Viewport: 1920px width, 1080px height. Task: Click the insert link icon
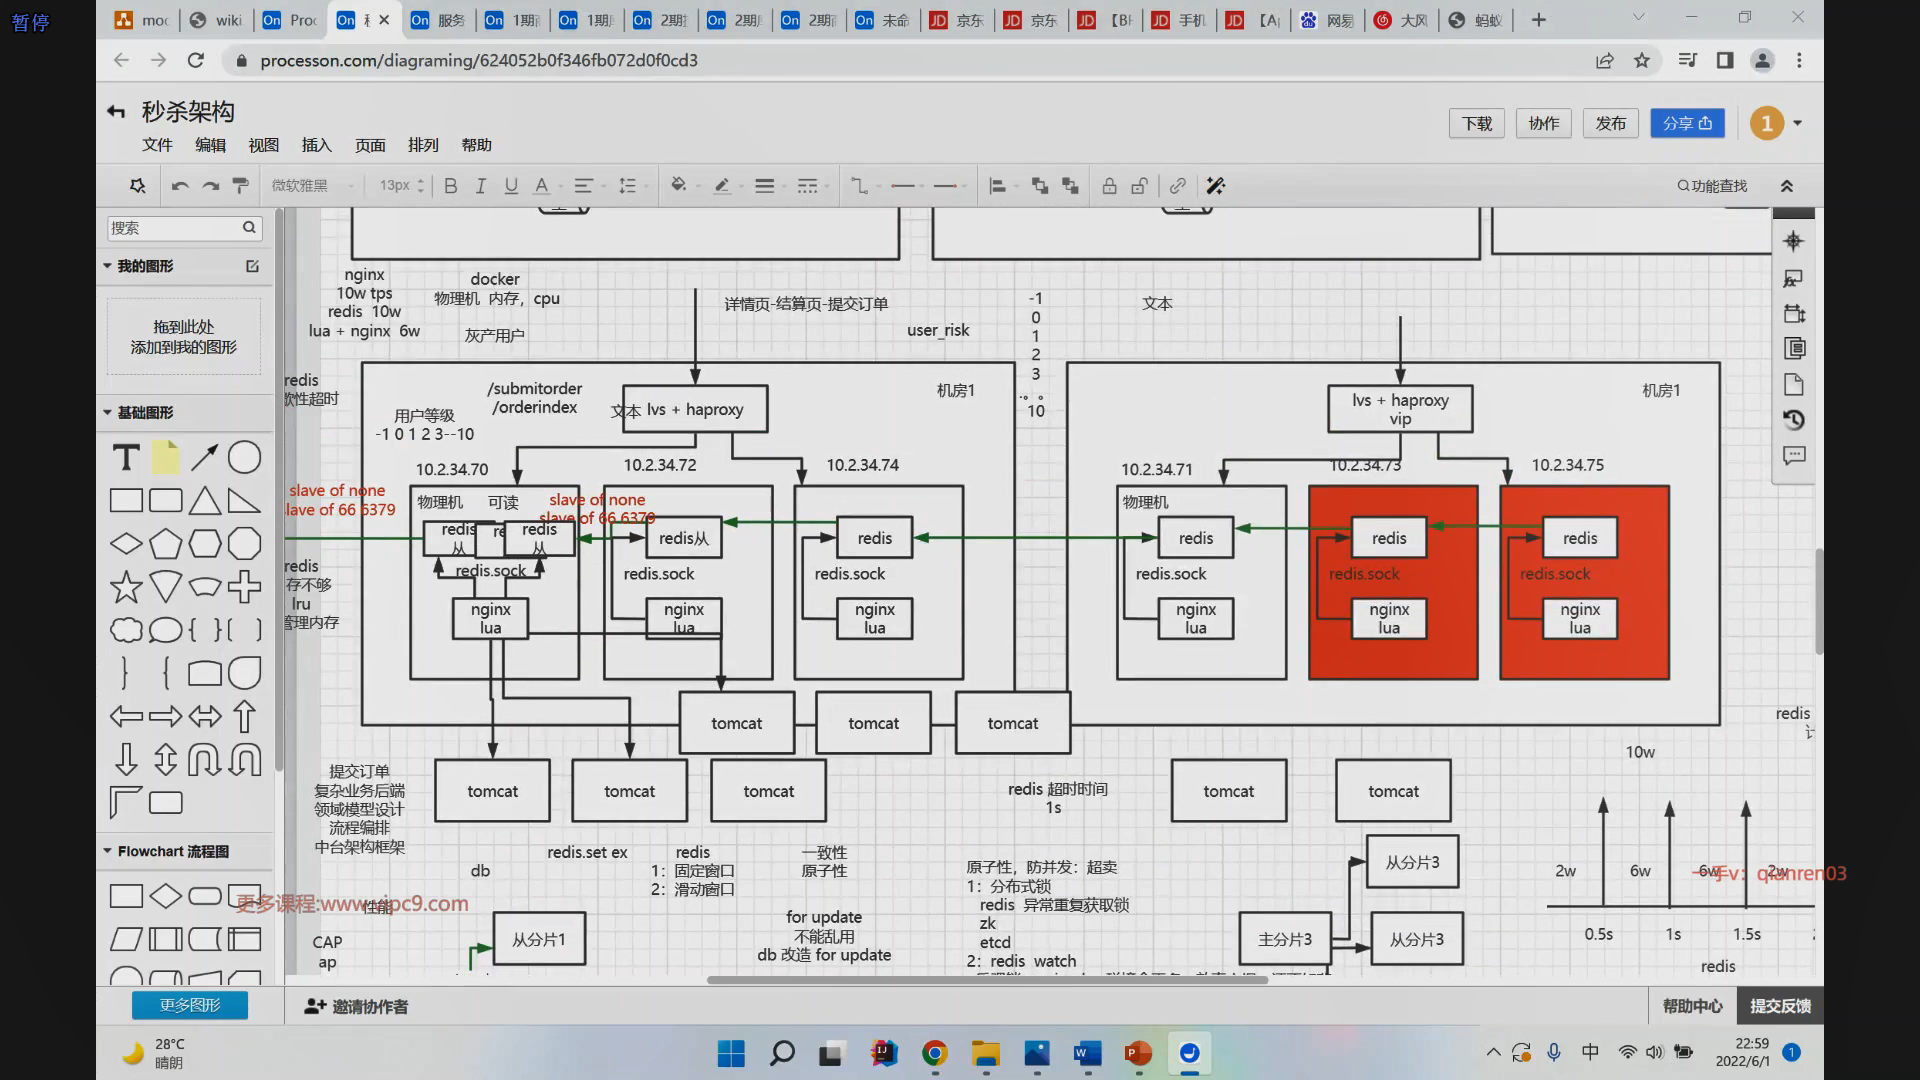(1178, 186)
